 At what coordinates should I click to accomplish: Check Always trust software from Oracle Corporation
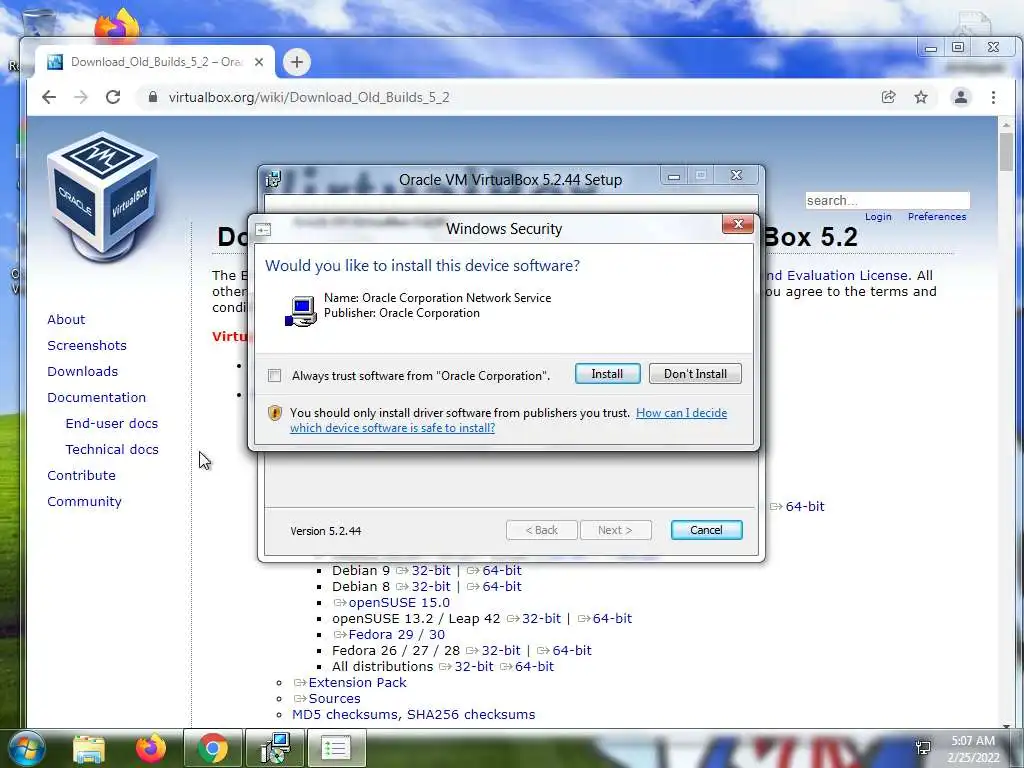click(274, 376)
